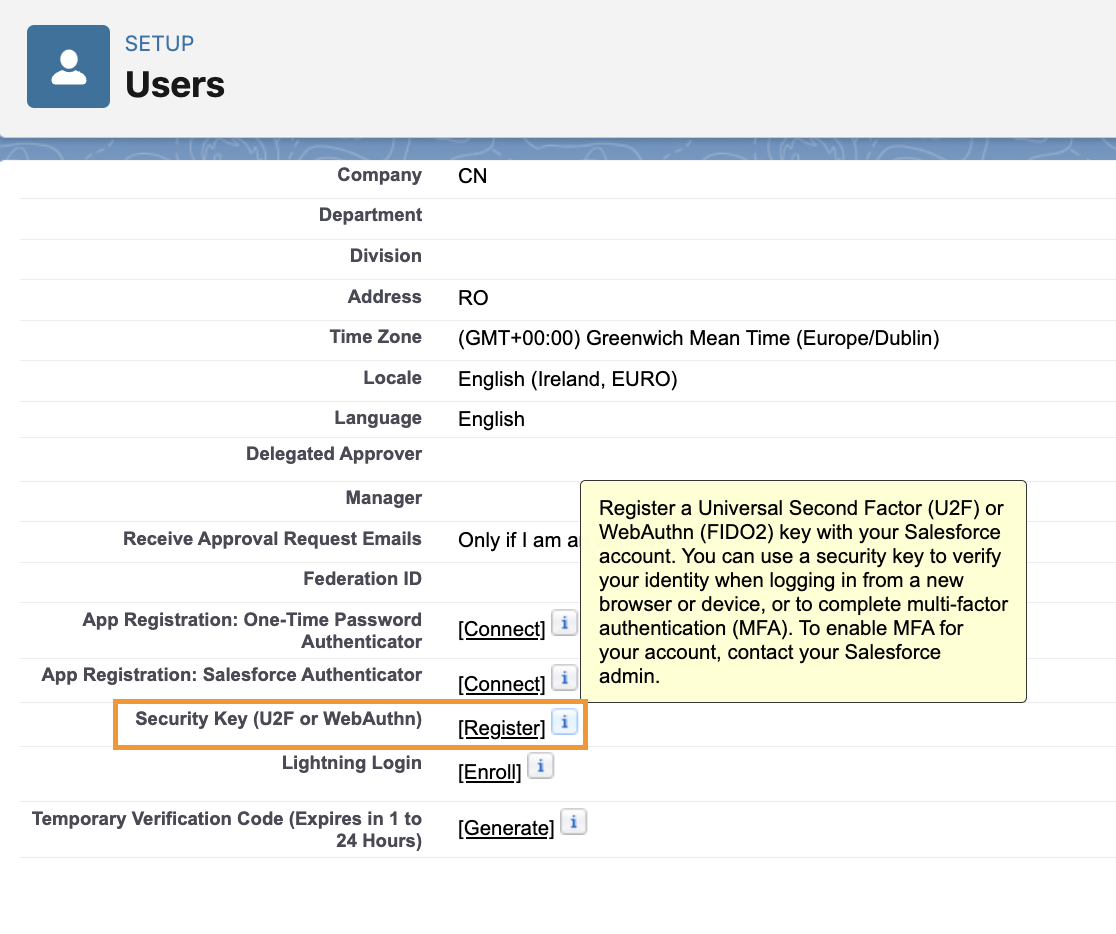This screenshot has height=934, width=1116.
Task: Click the App Registration: Salesforce Authenticator label
Action: (232, 675)
